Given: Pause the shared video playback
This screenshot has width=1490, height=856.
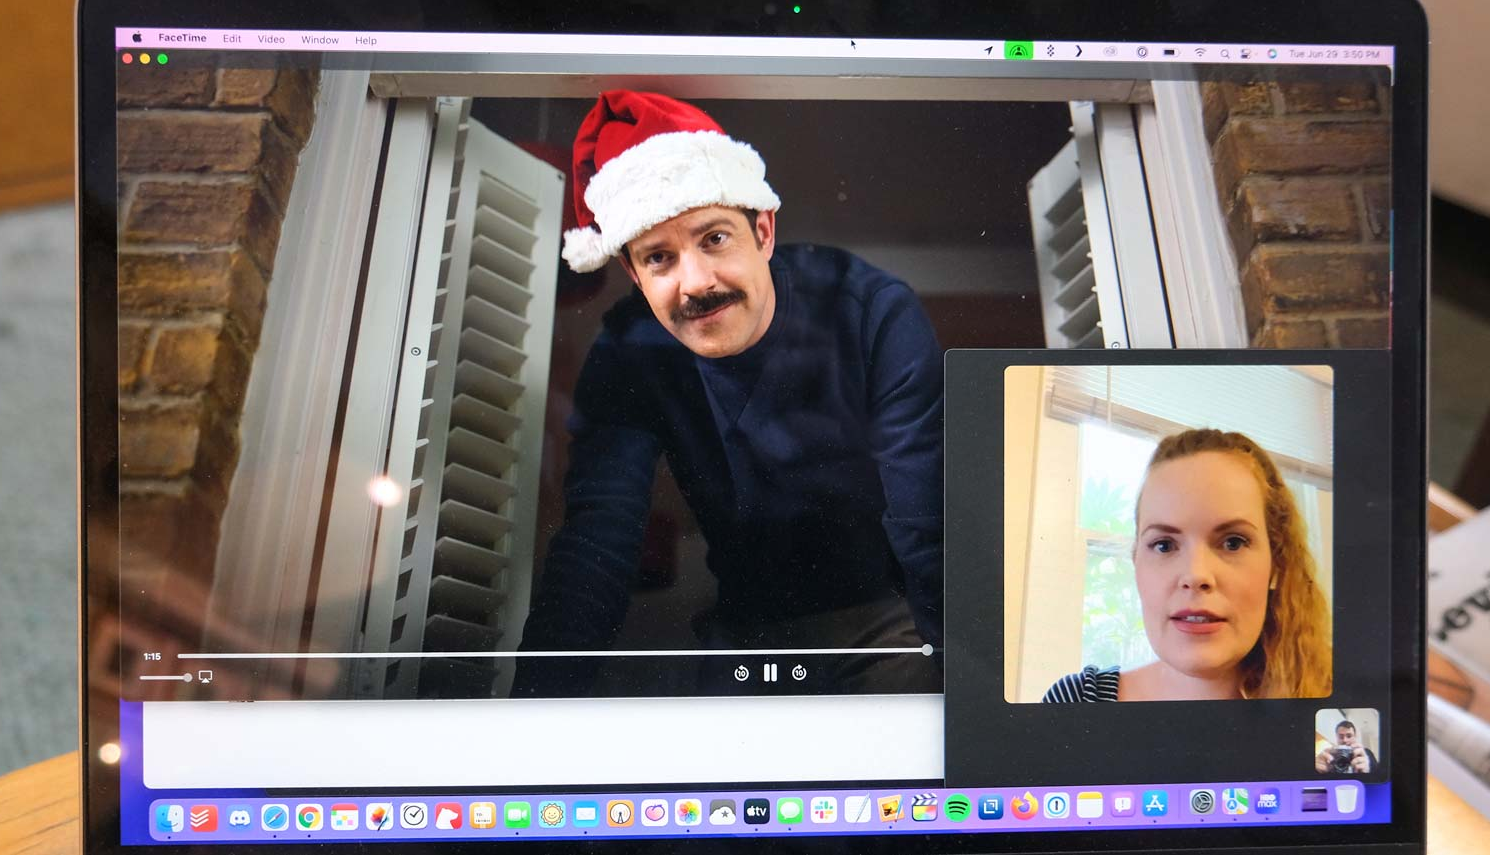Looking at the screenshot, I should pos(770,673).
